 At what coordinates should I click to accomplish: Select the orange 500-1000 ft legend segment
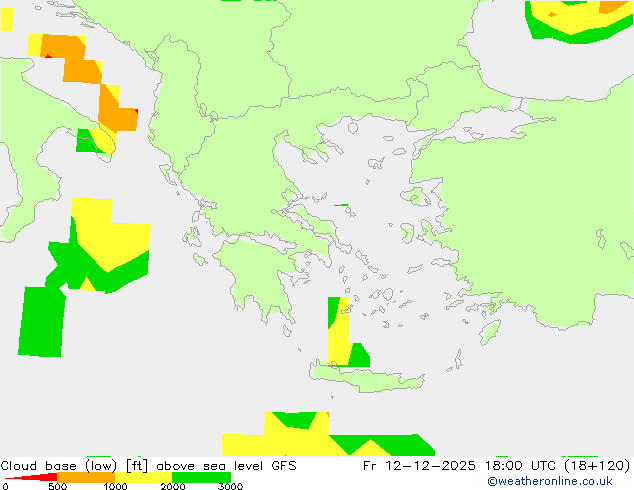point(86,477)
